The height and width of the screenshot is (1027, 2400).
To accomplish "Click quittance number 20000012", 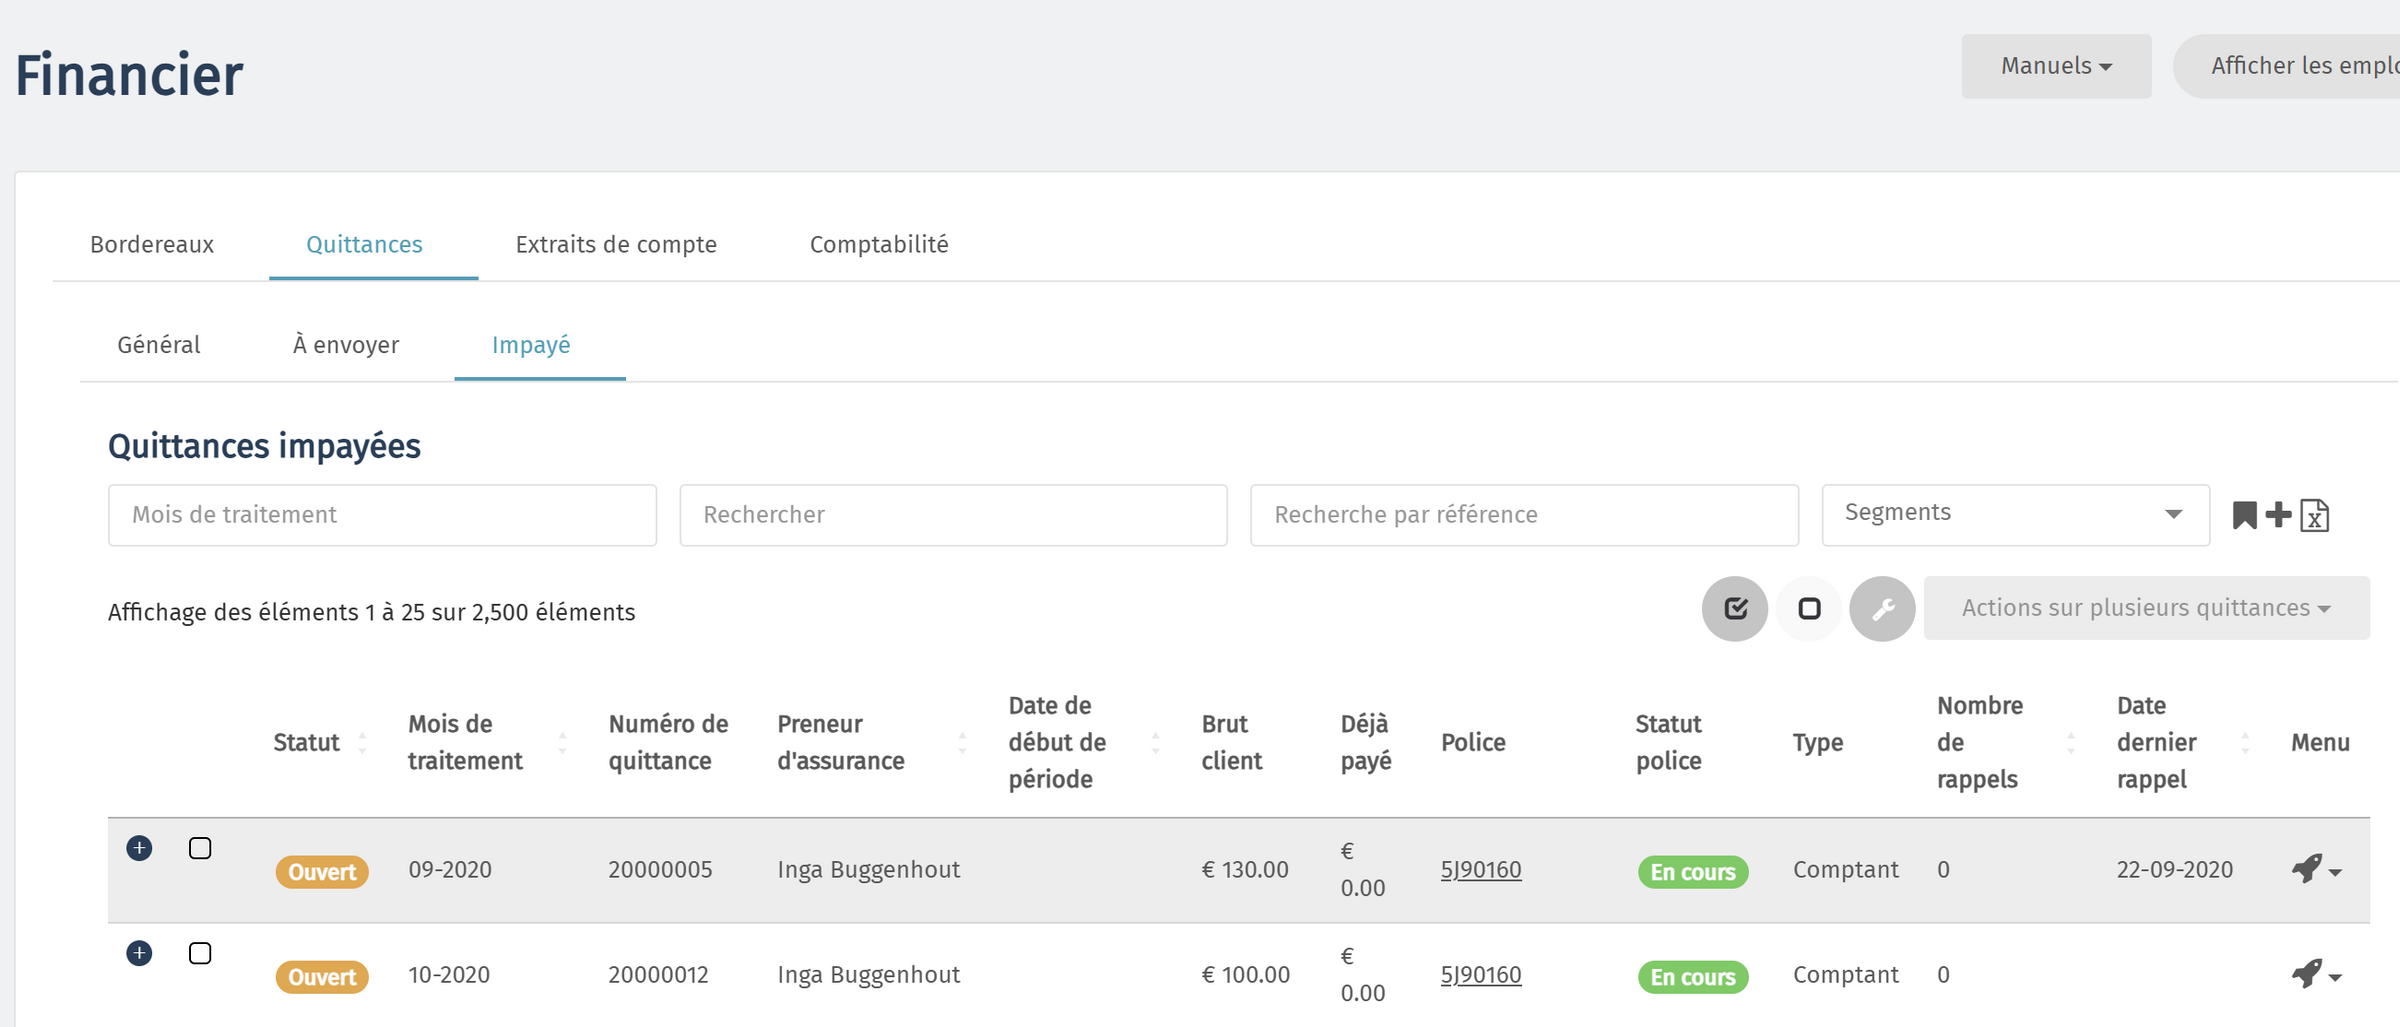I will click(x=658, y=974).
